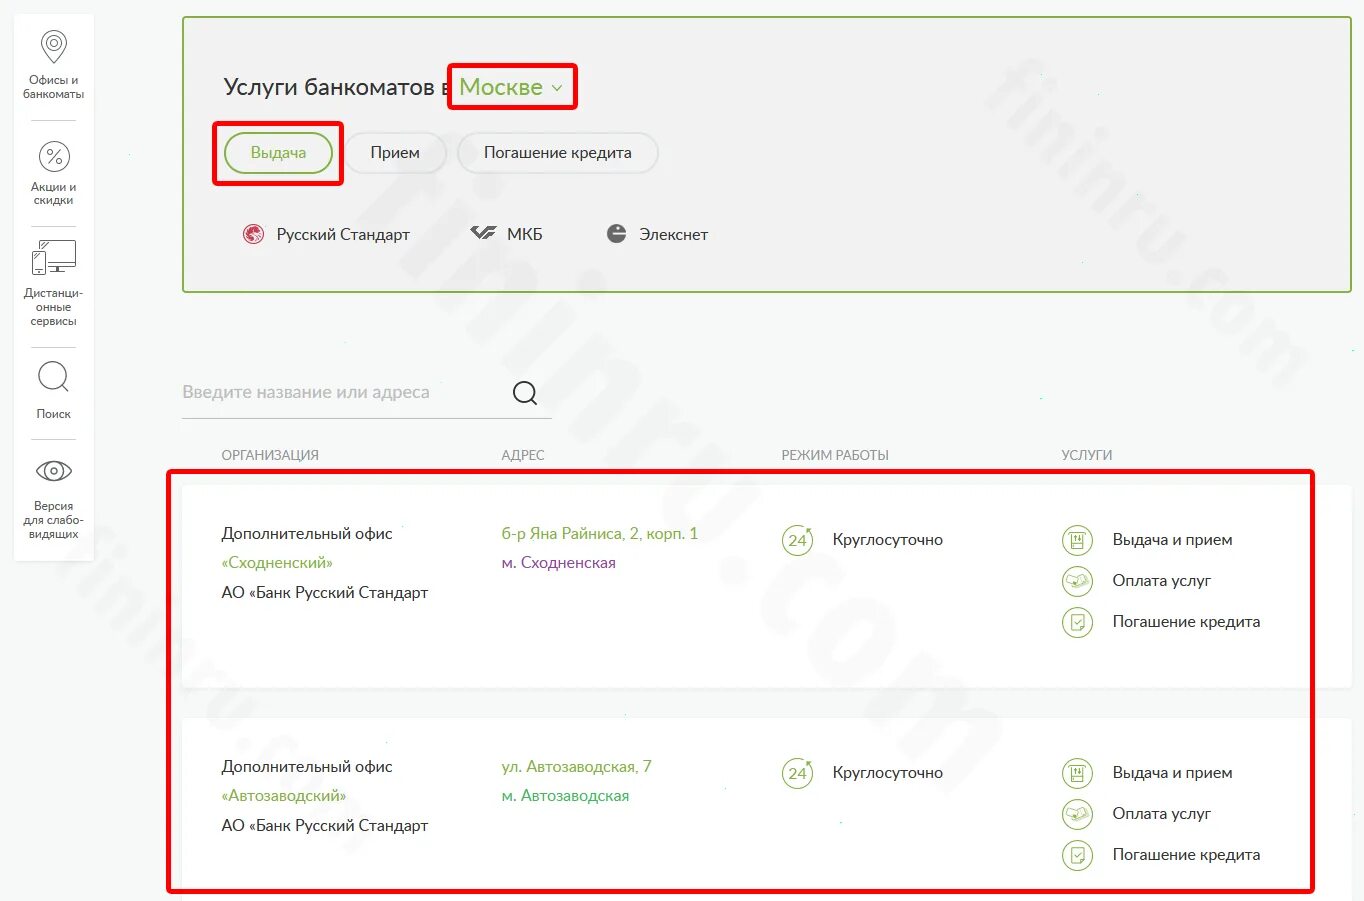Open address ул. Автозаводская, 7
This screenshot has height=901, width=1364.
(x=576, y=767)
